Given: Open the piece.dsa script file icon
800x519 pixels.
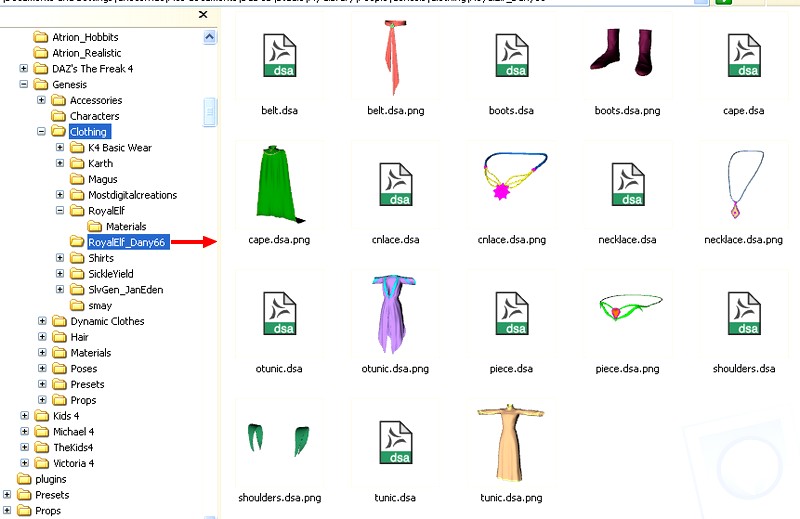Looking at the screenshot, I should coord(512,313).
